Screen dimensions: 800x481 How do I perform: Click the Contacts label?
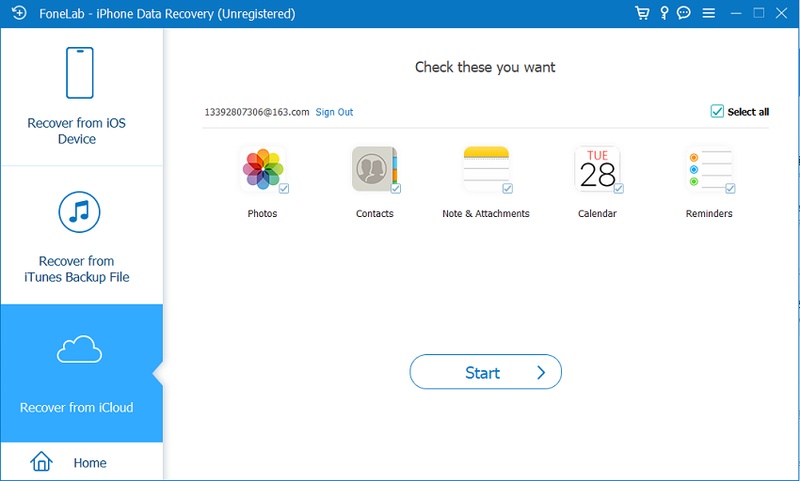point(374,214)
